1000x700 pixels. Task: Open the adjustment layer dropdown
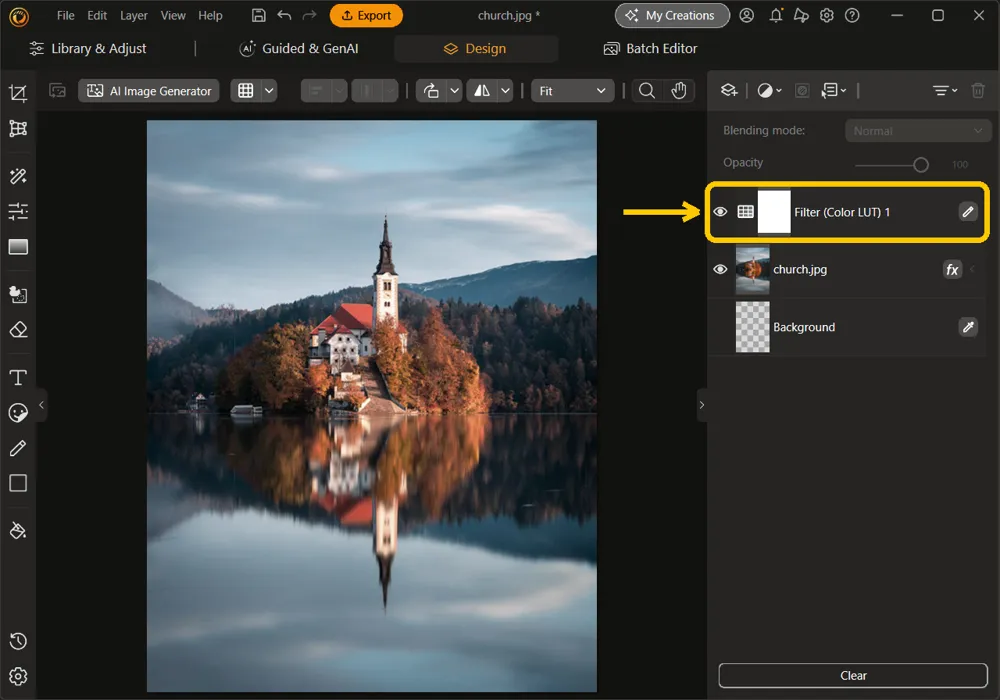769,91
